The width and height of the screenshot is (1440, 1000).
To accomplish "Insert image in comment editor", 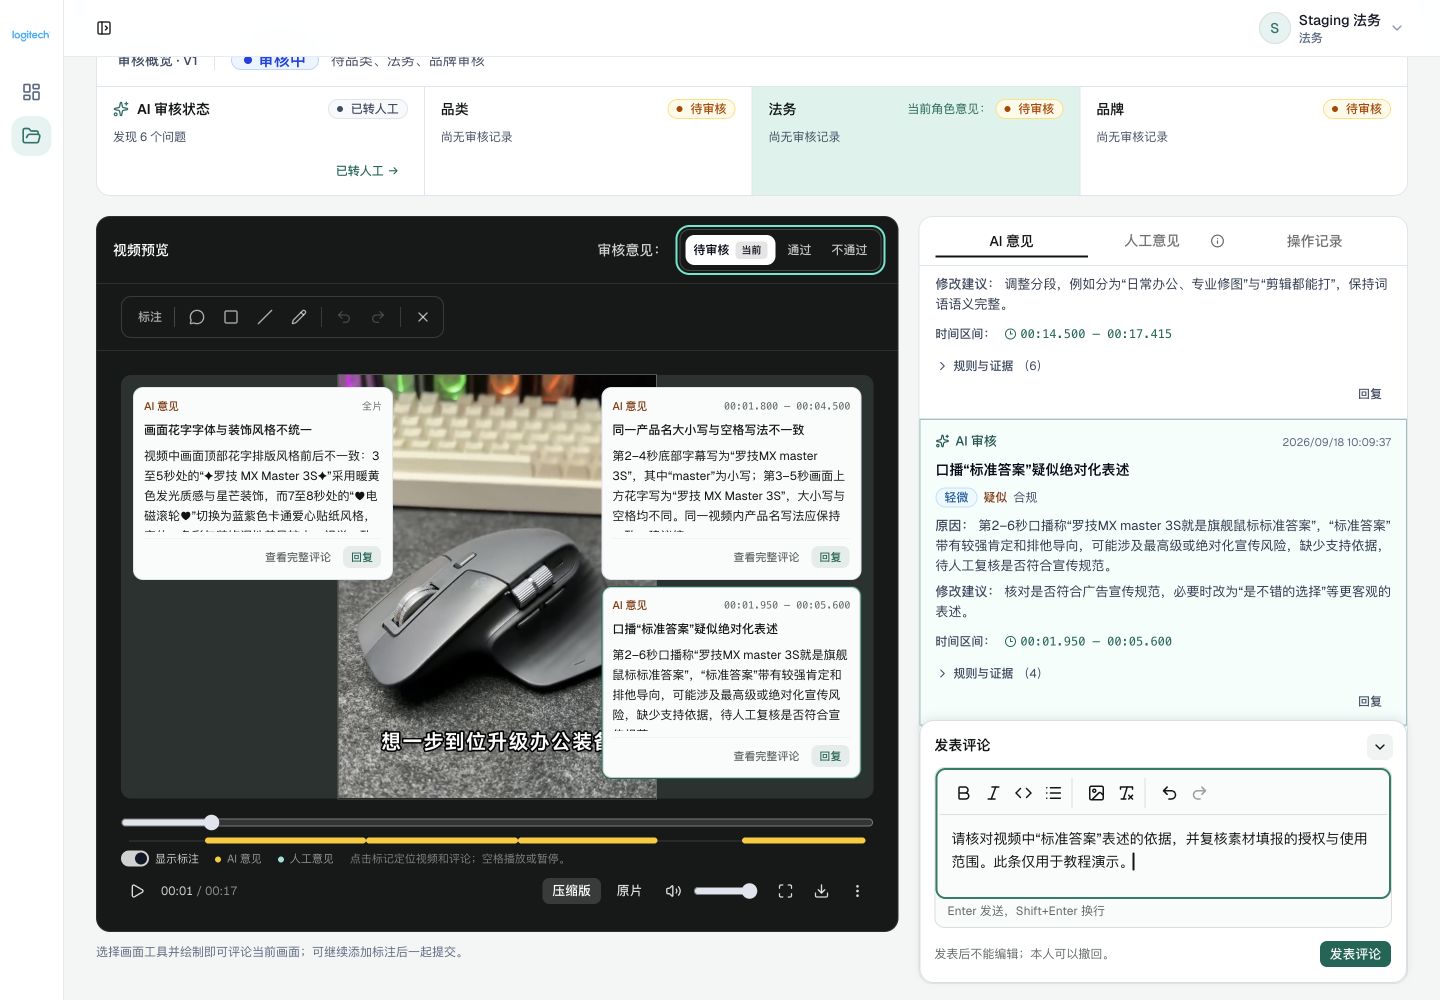I will point(1096,793).
